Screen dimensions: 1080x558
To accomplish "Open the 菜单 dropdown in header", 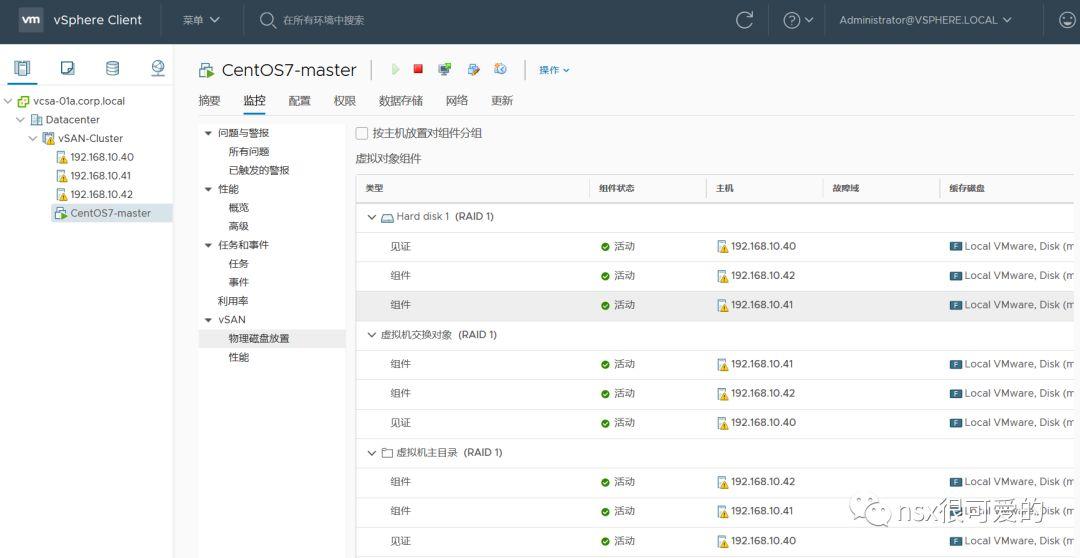I will coord(201,20).
